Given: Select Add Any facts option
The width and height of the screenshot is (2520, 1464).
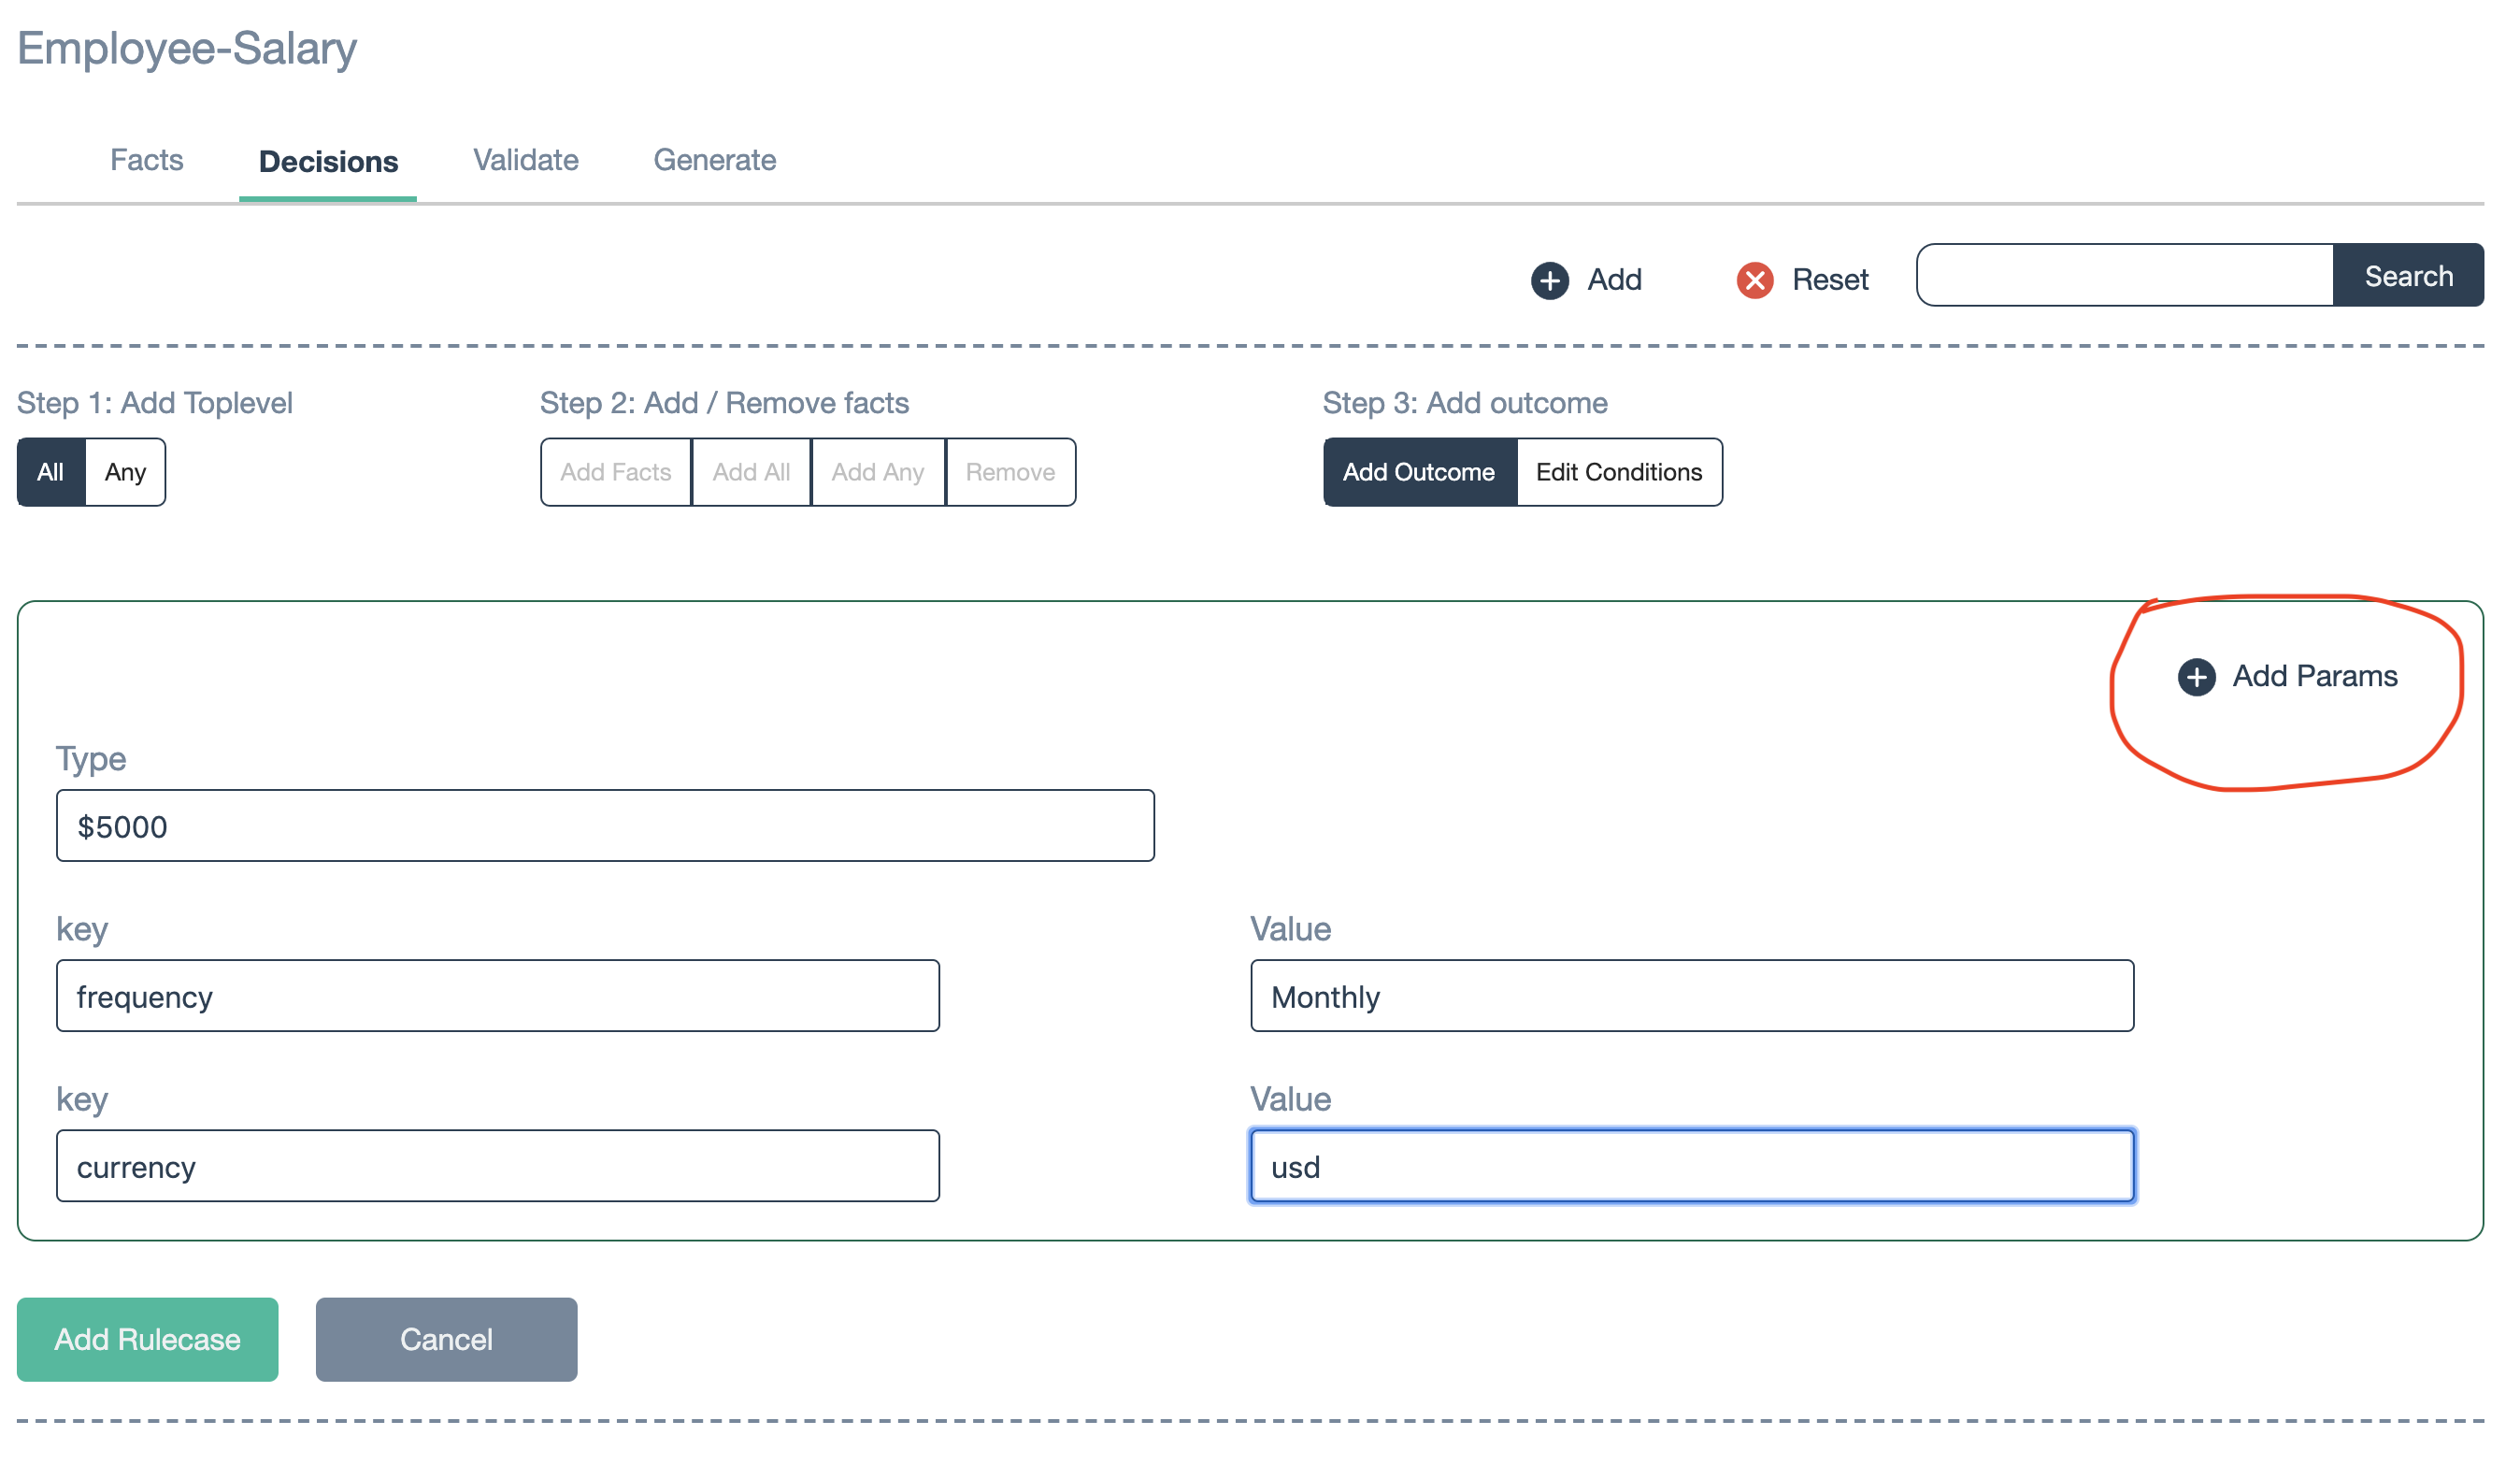Looking at the screenshot, I should click(x=875, y=470).
